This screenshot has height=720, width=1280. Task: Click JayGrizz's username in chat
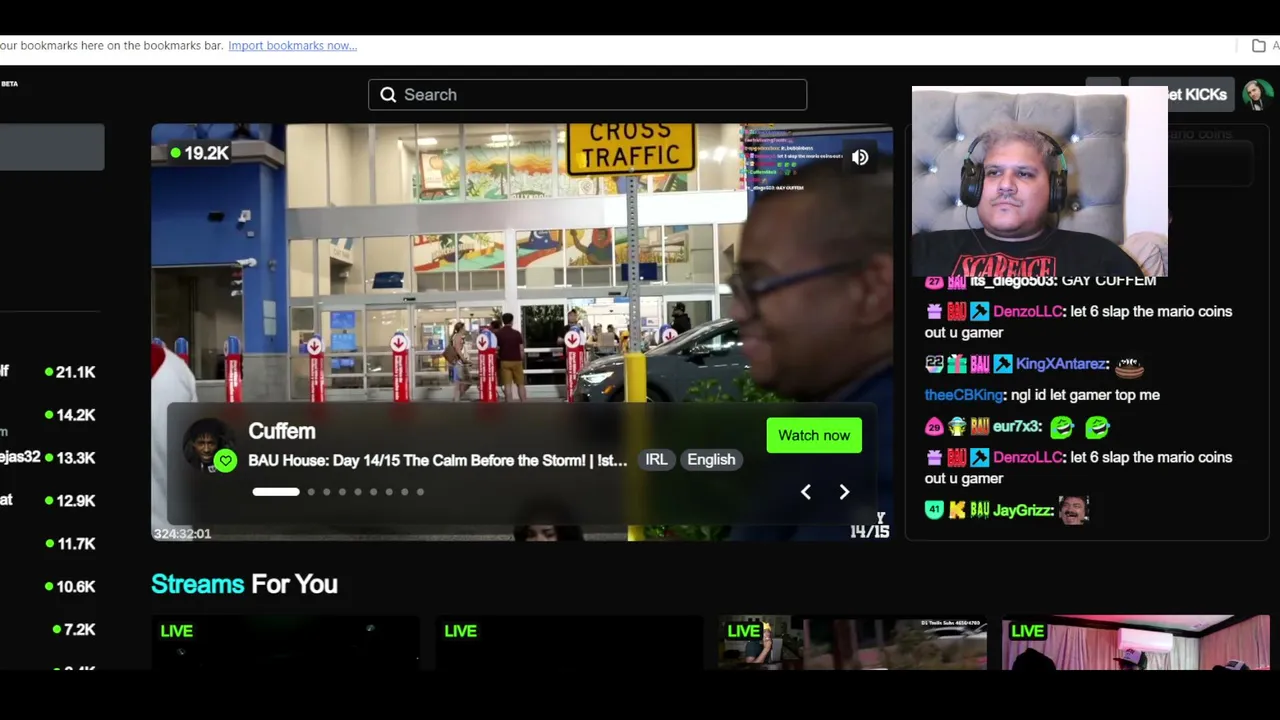1022,510
